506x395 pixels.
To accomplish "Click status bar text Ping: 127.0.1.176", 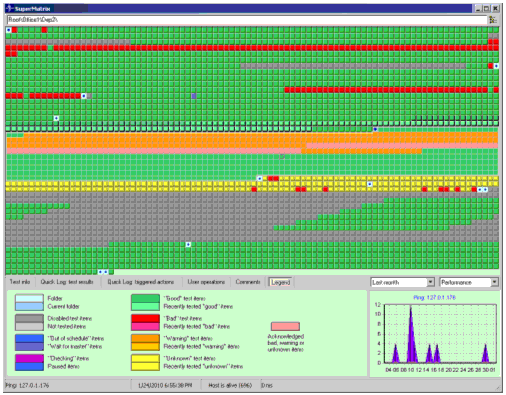I will click(27, 386).
